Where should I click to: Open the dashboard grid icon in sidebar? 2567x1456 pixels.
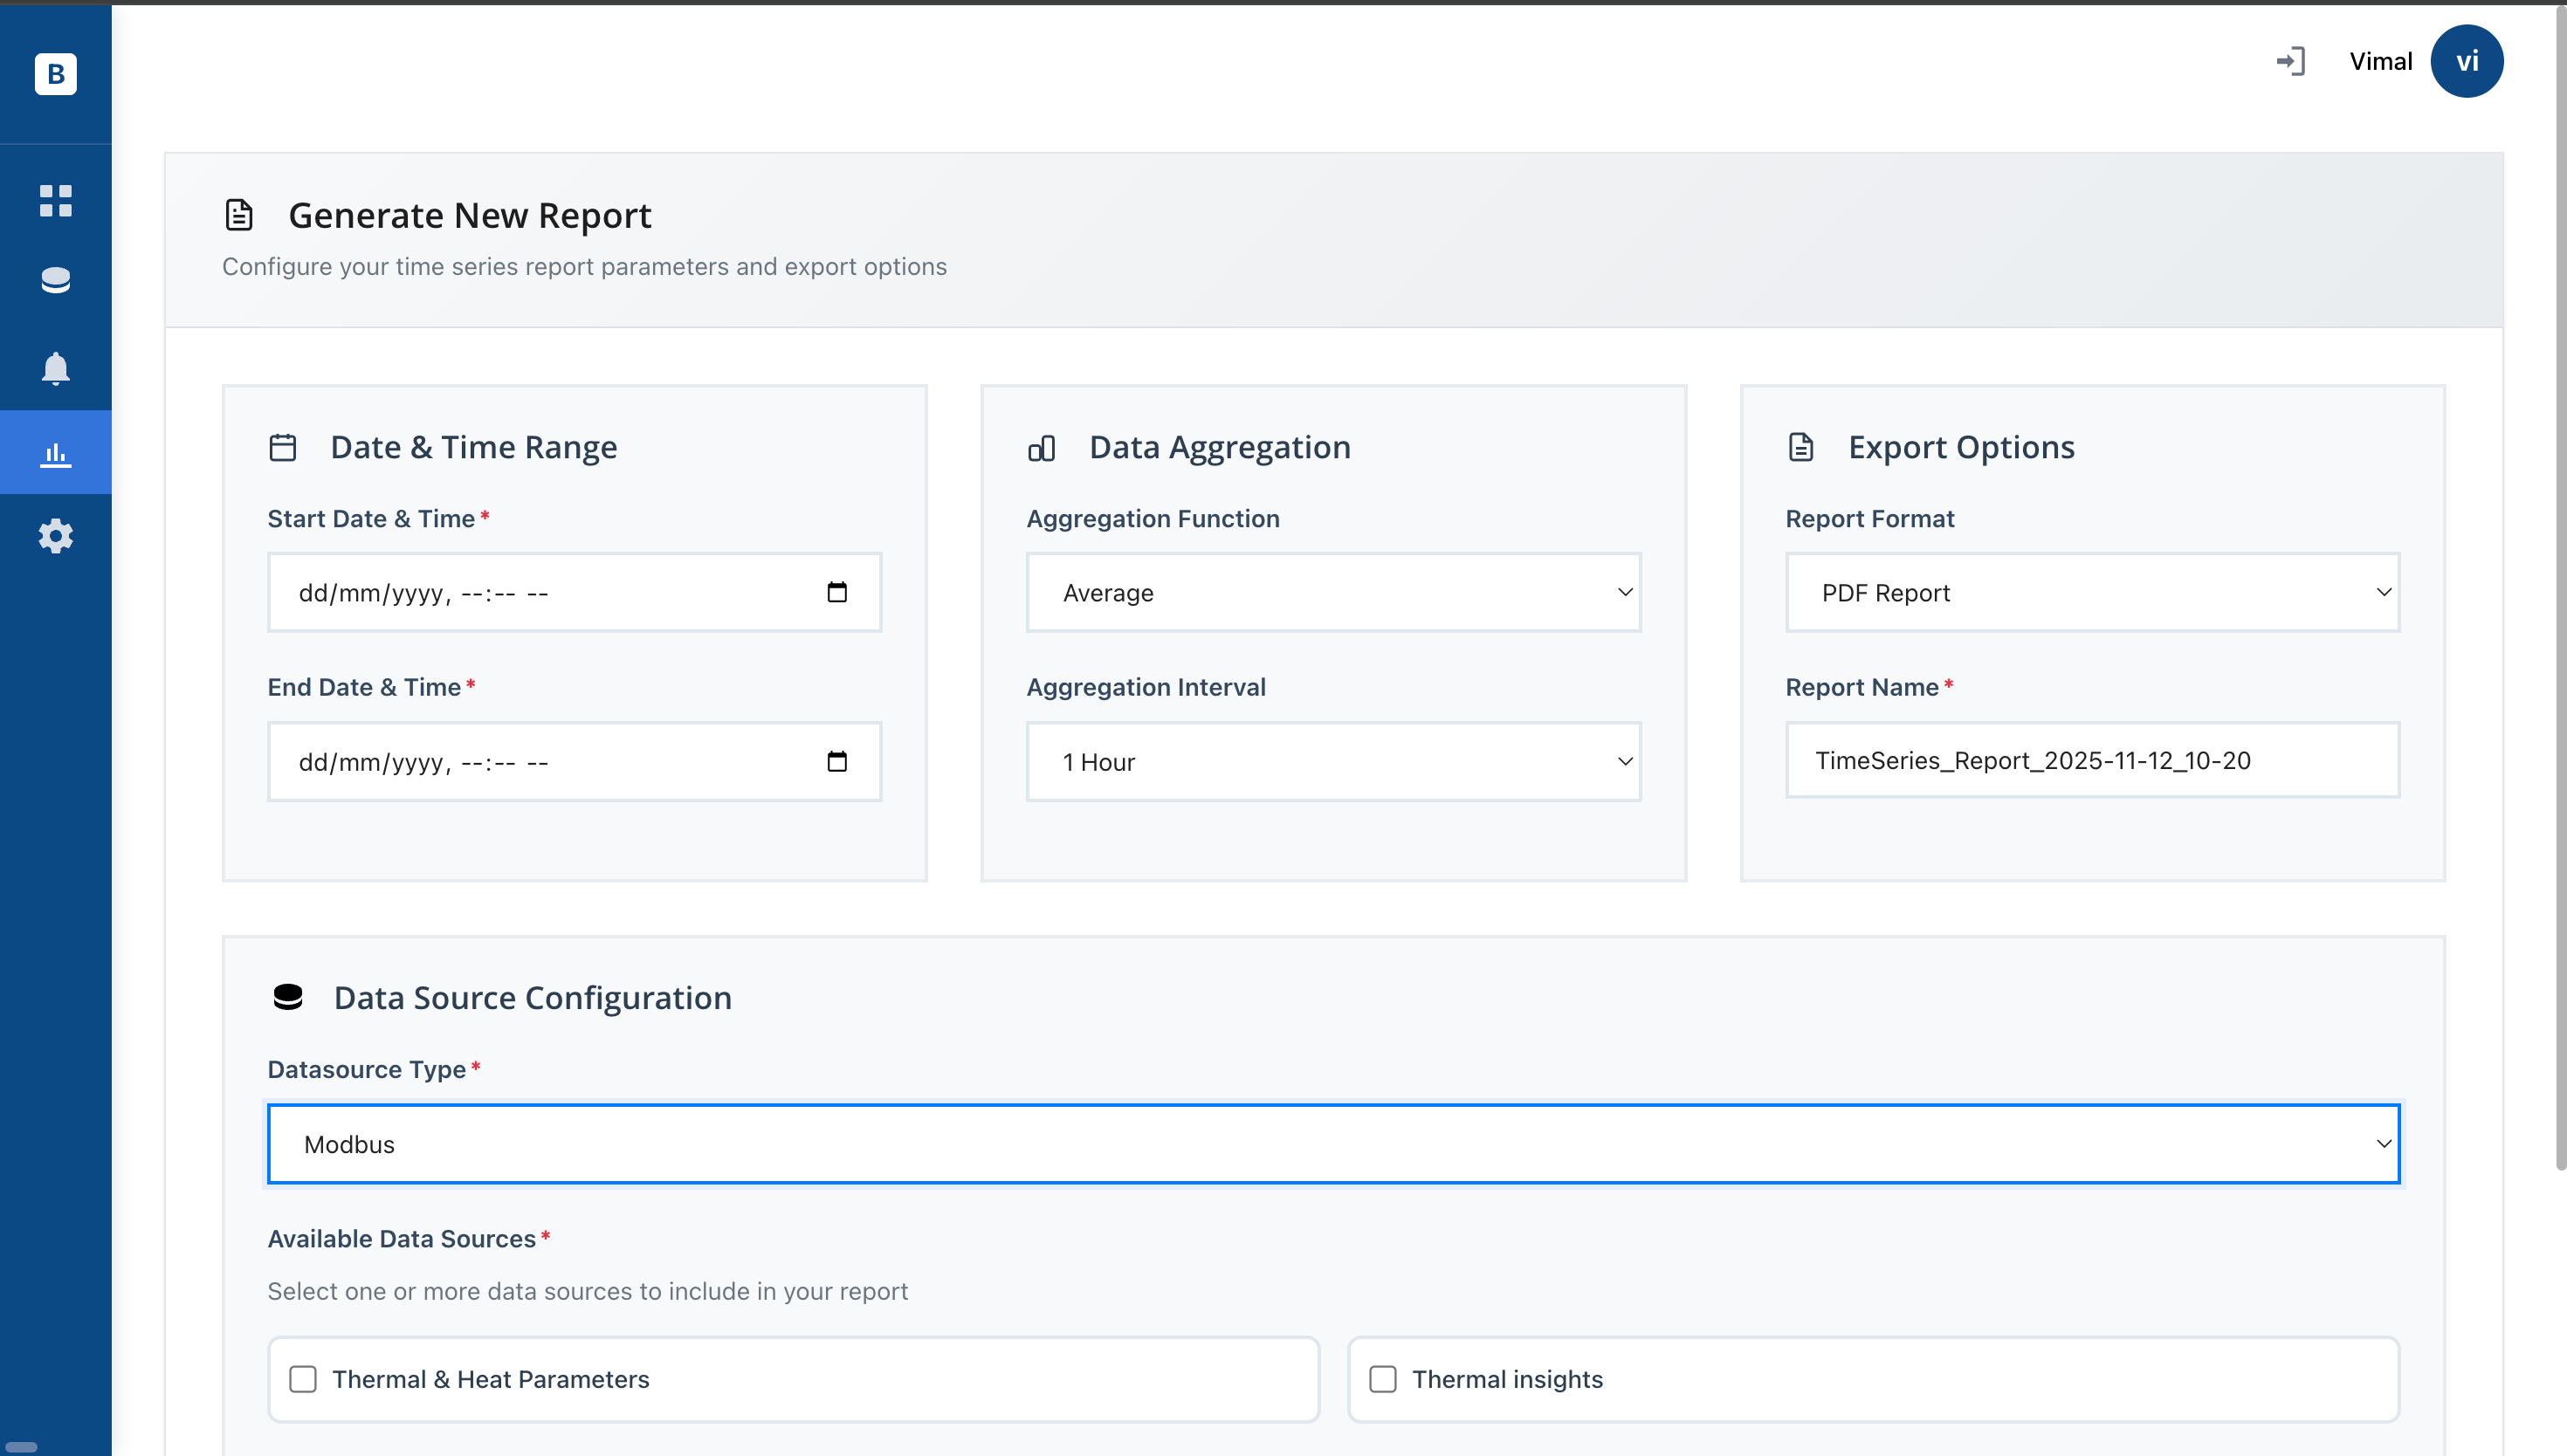(55, 202)
